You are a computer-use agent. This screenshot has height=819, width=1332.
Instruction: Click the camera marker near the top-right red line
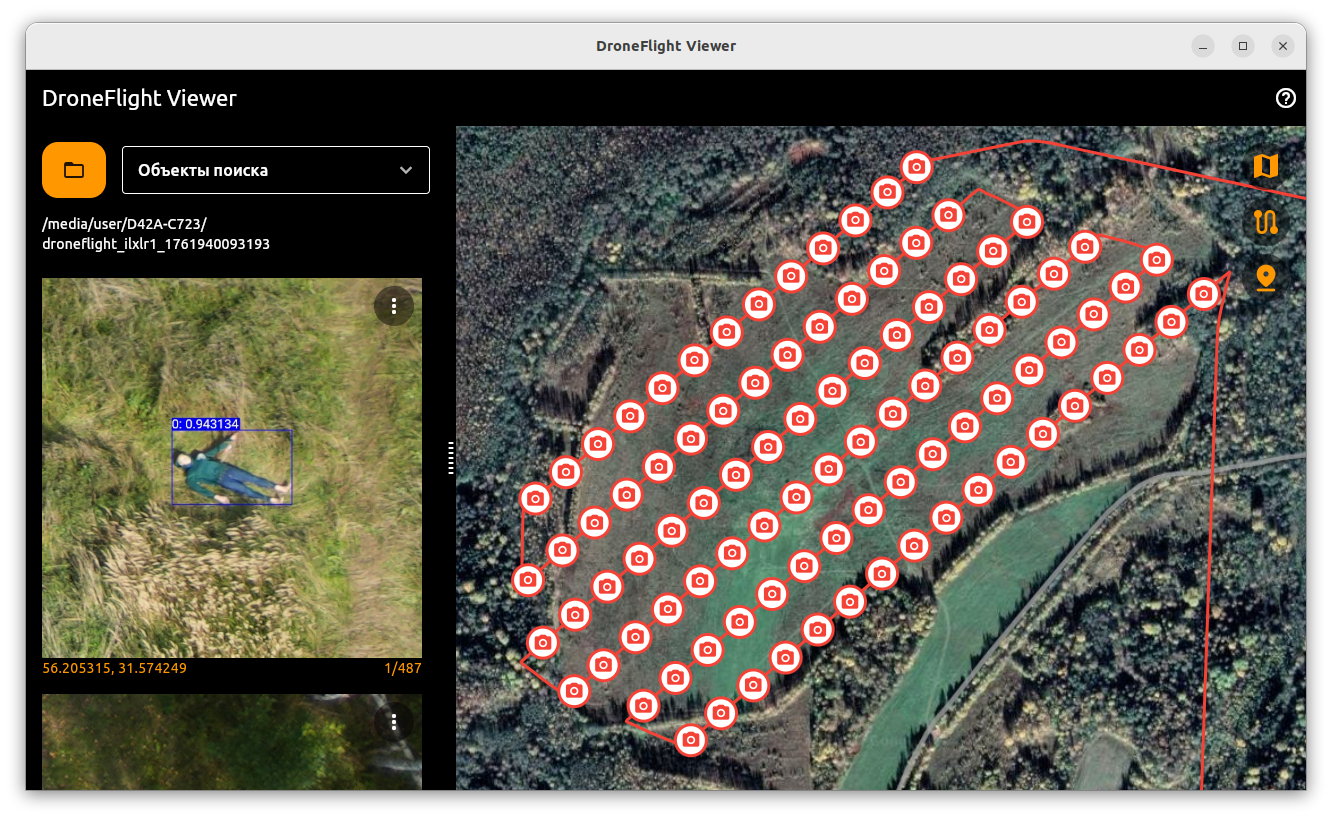[1157, 259]
